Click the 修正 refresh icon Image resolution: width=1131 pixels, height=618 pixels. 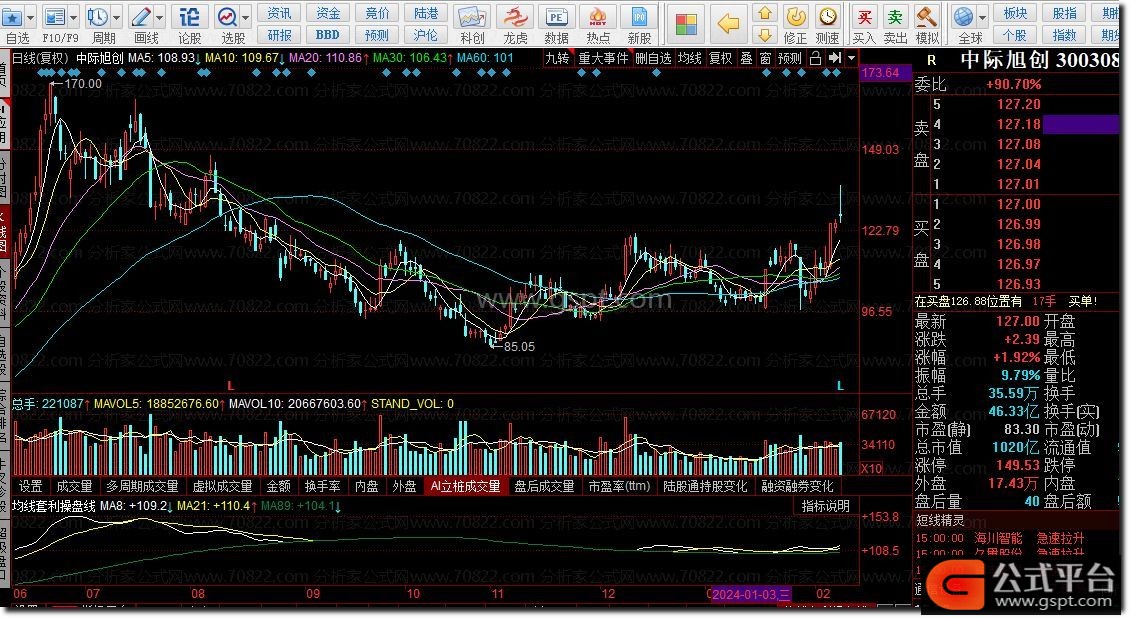click(x=796, y=17)
